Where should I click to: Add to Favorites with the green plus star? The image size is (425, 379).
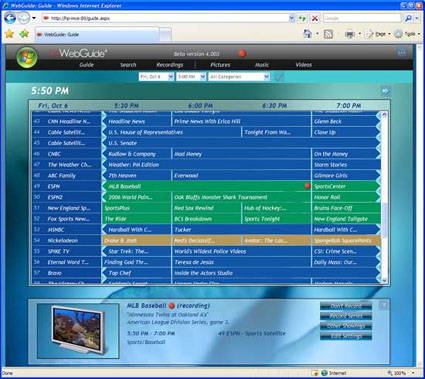tap(24, 34)
